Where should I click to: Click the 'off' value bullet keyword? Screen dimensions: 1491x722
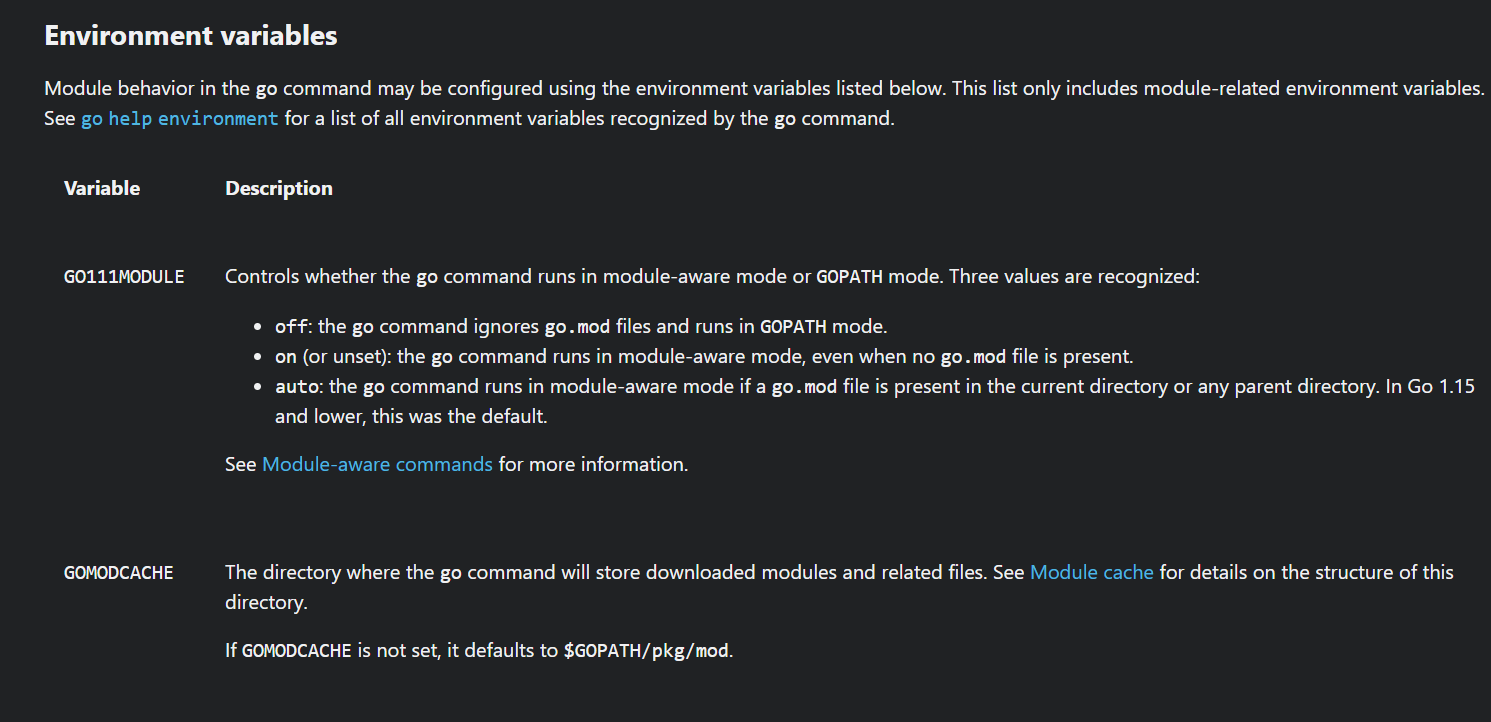[291, 326]
